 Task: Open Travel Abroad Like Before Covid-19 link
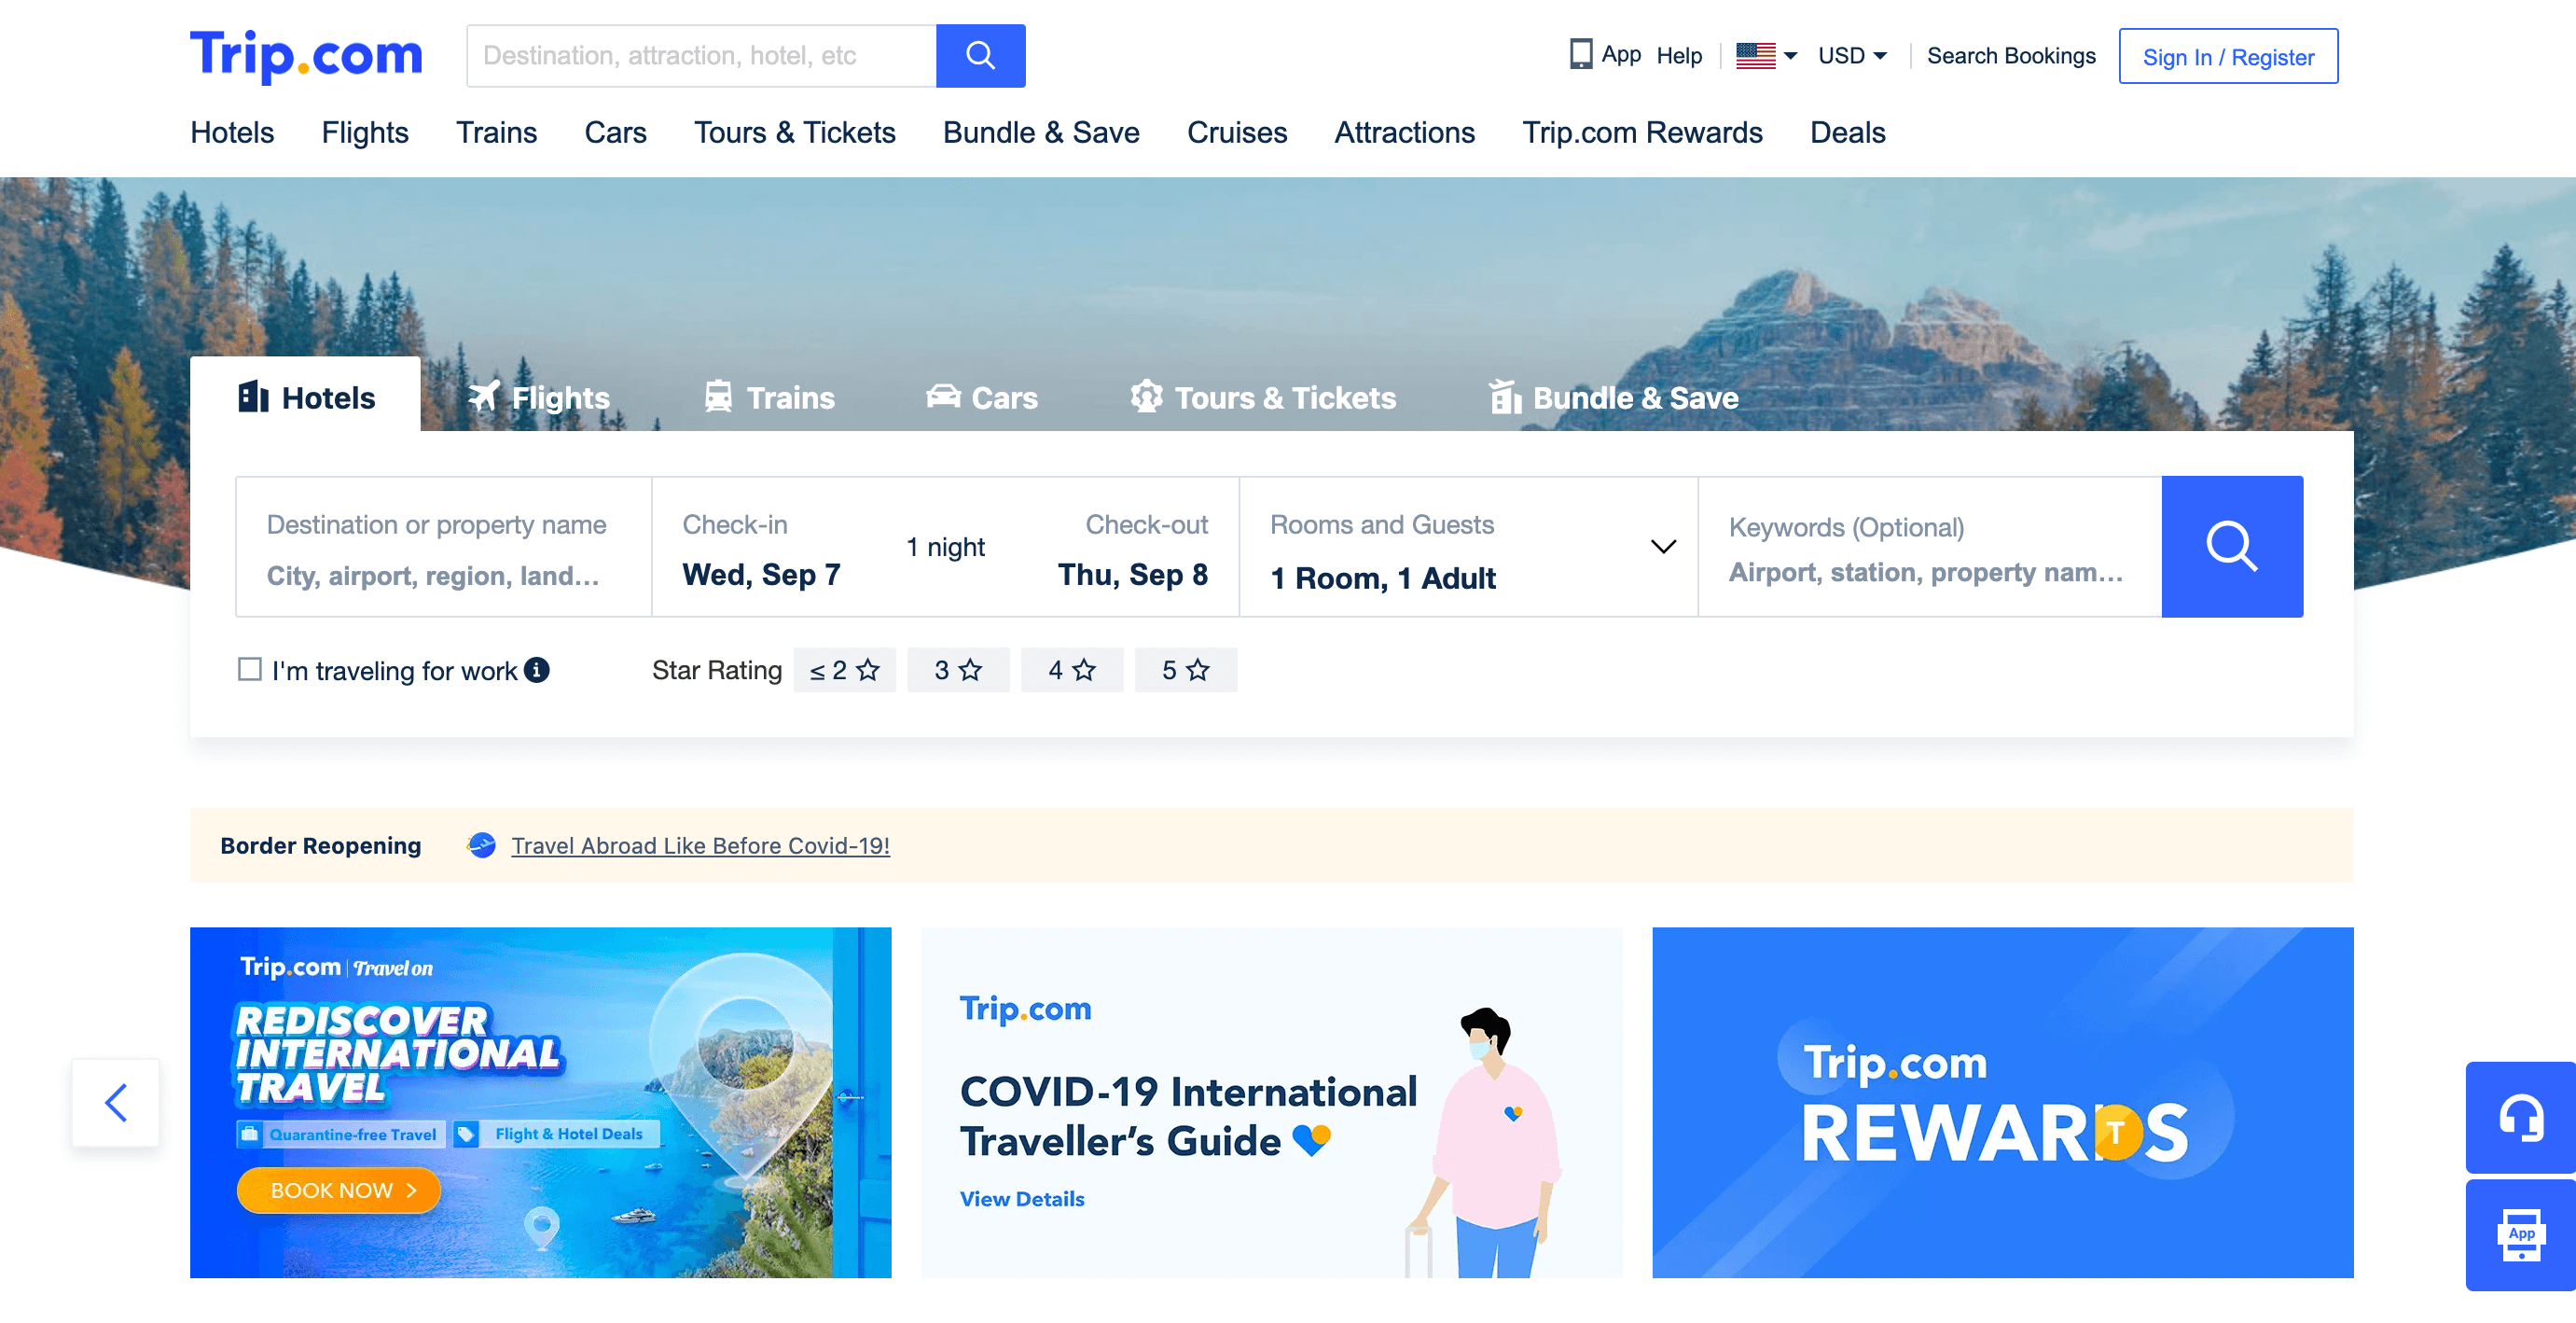700,846
